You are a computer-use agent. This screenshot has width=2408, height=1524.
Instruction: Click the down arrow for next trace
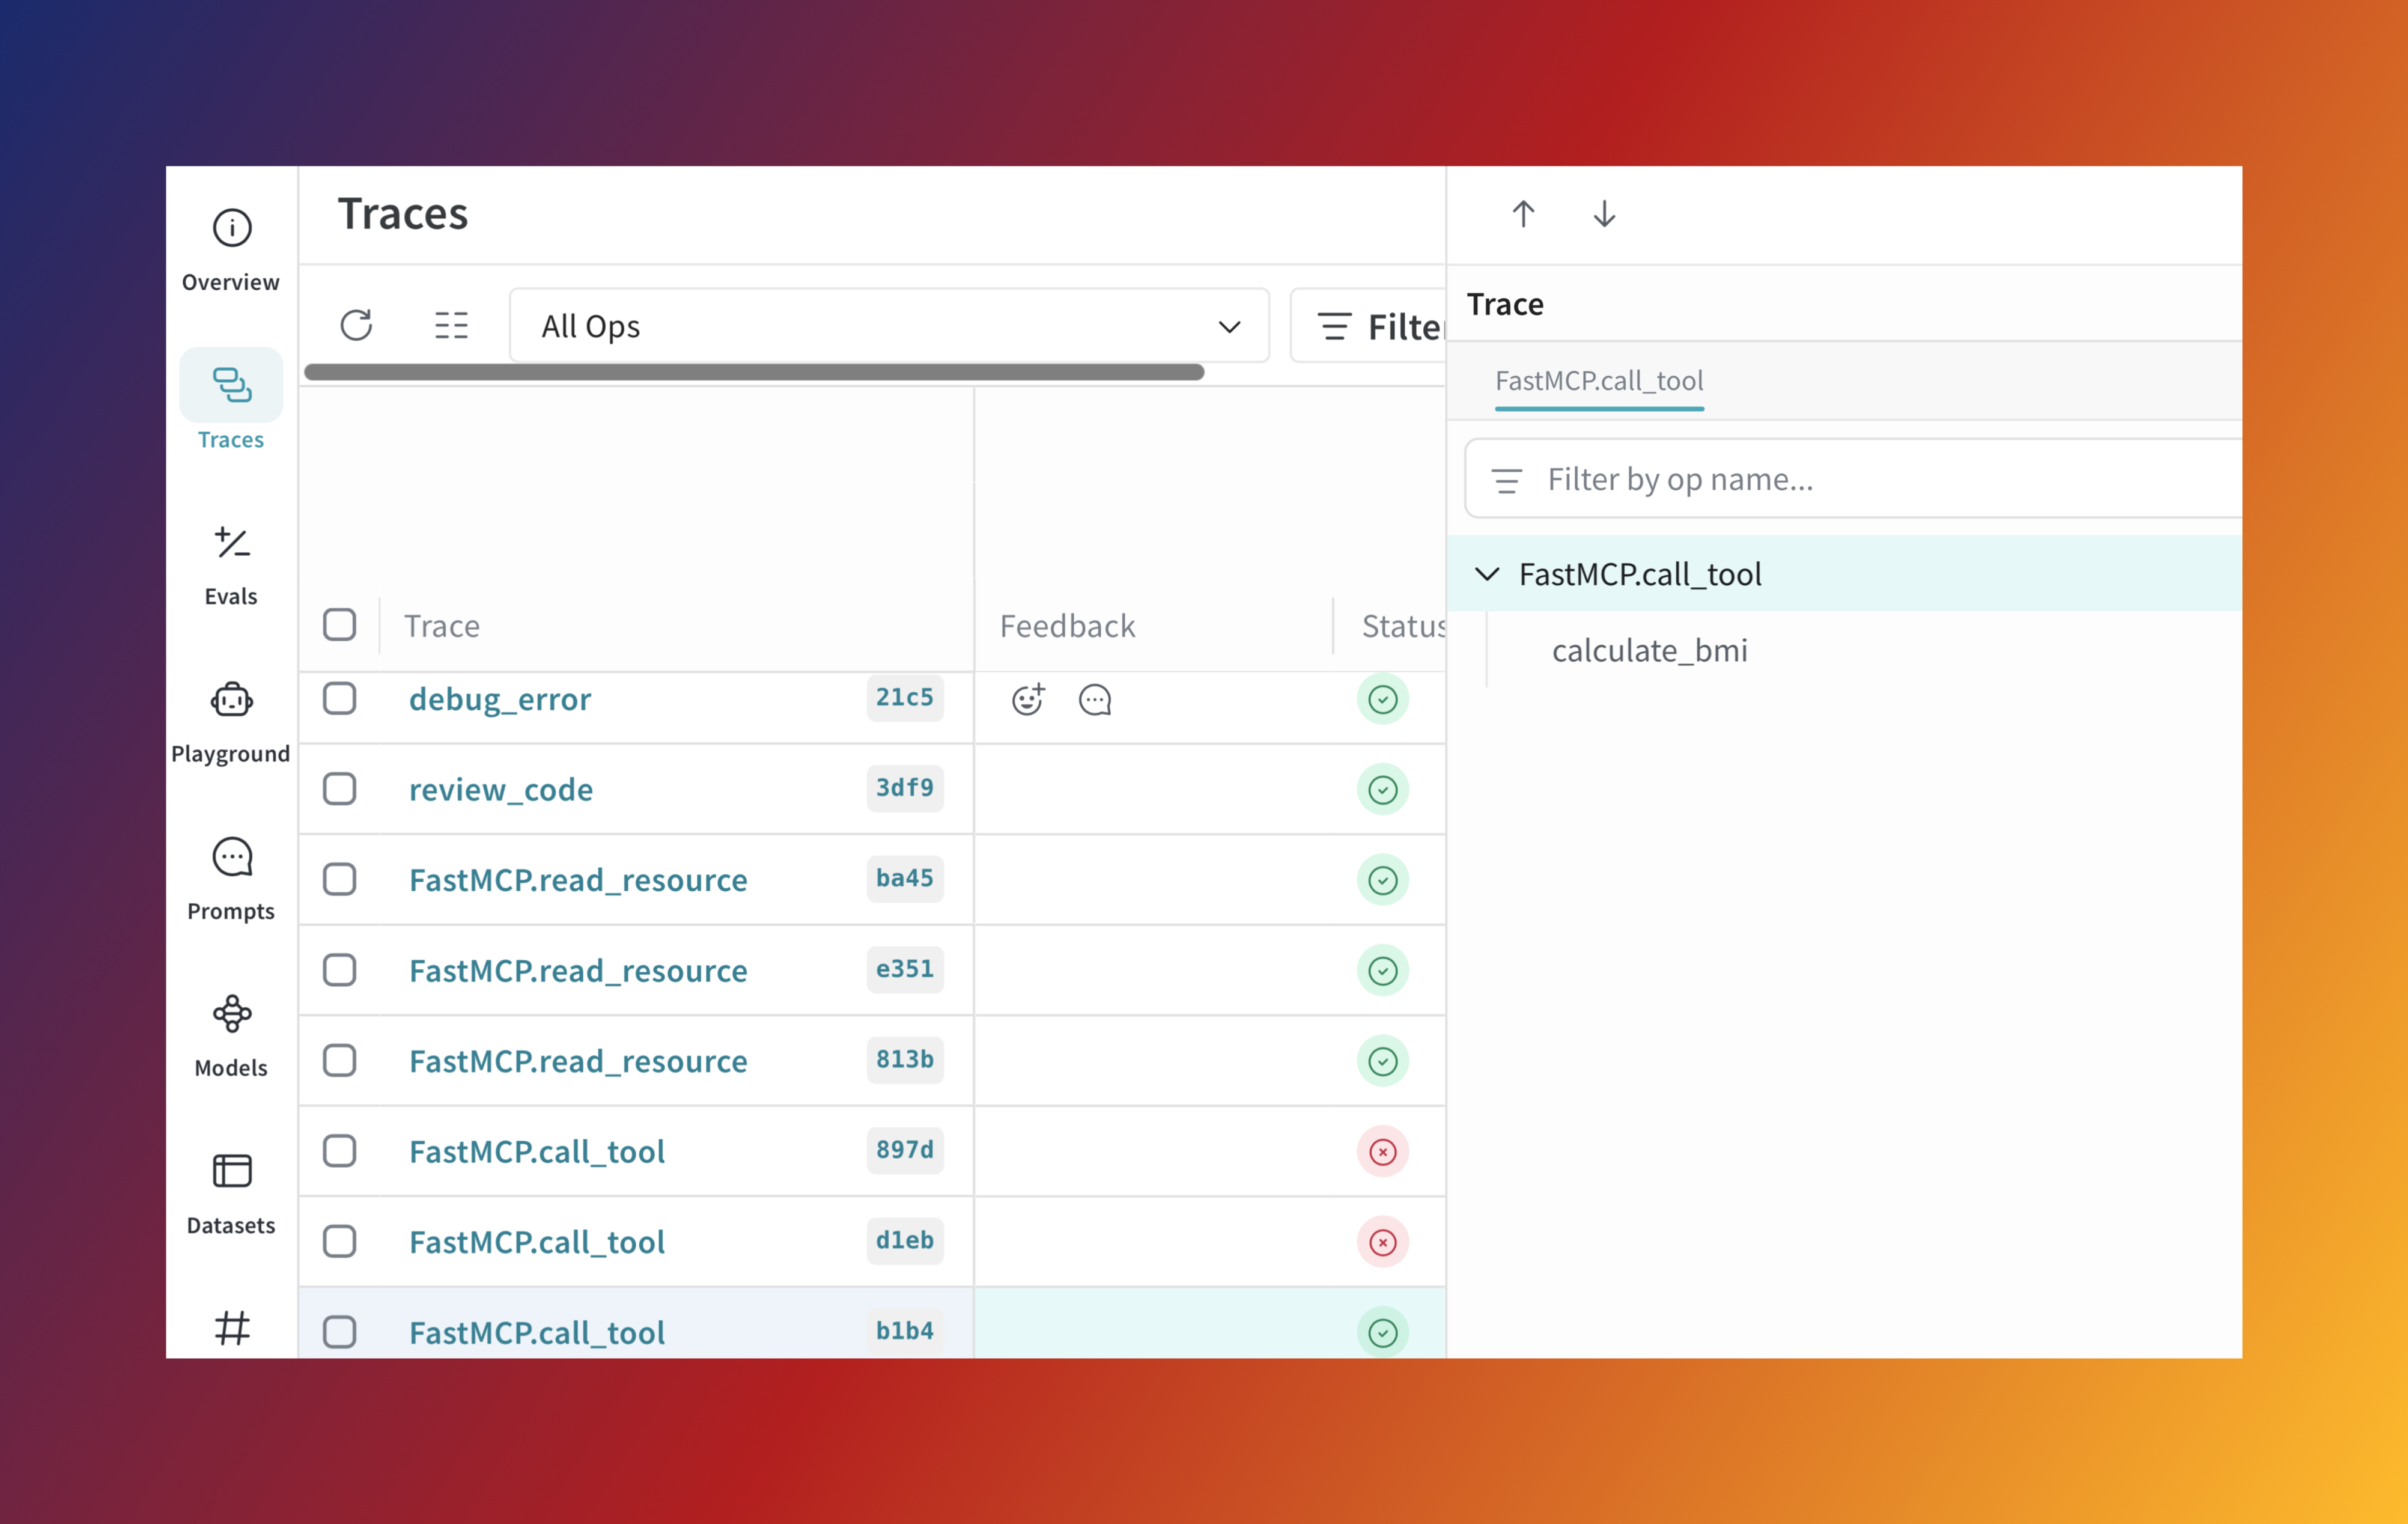pyautogui.click(x=1604, y=214)
